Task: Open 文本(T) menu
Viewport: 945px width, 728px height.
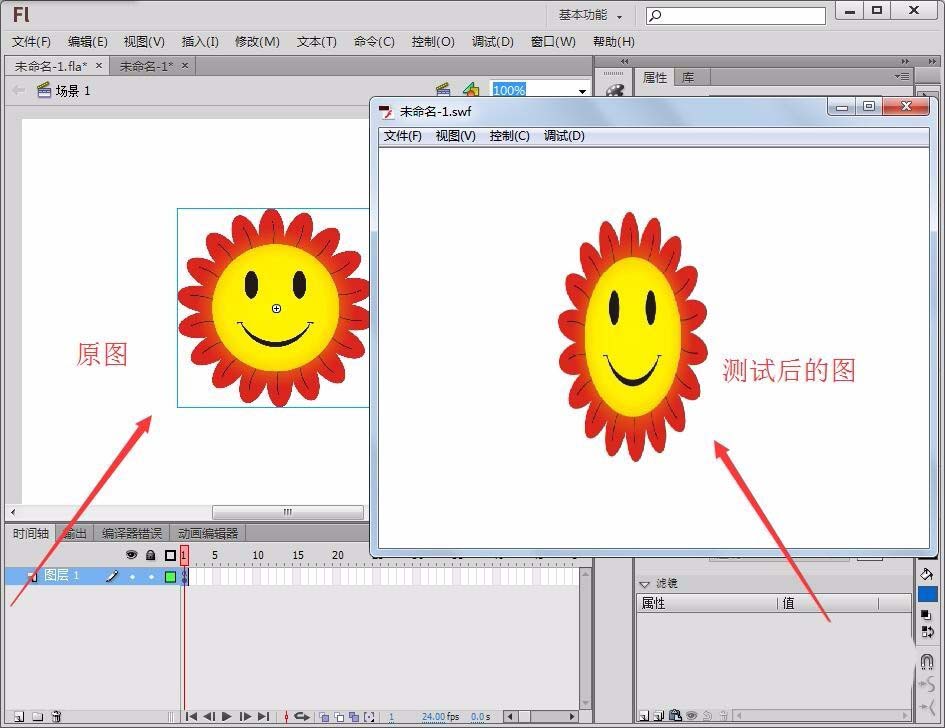Action: pyautogui.click(x=316, y=42)
